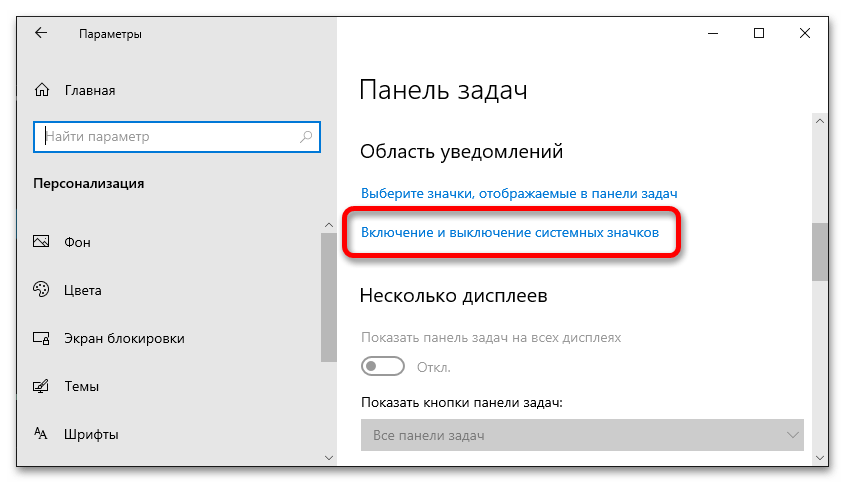845x483 pixels.
Task: Click the main pane scrollbar thumb
Action: click(x=820, y=252)
